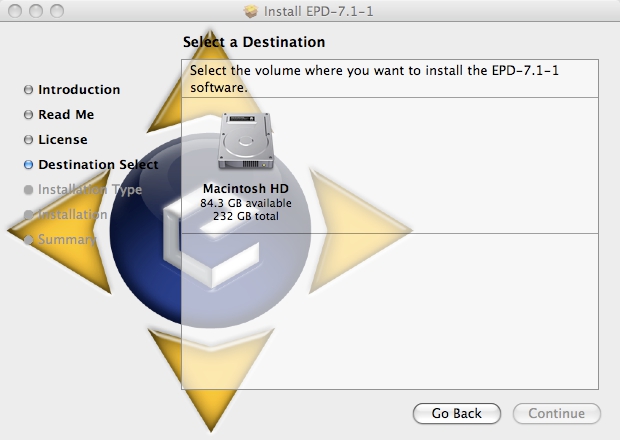Click the package icon in the title bar
Image resolution: width=620 pixels, height=440 pixels.
click(251, 11)
